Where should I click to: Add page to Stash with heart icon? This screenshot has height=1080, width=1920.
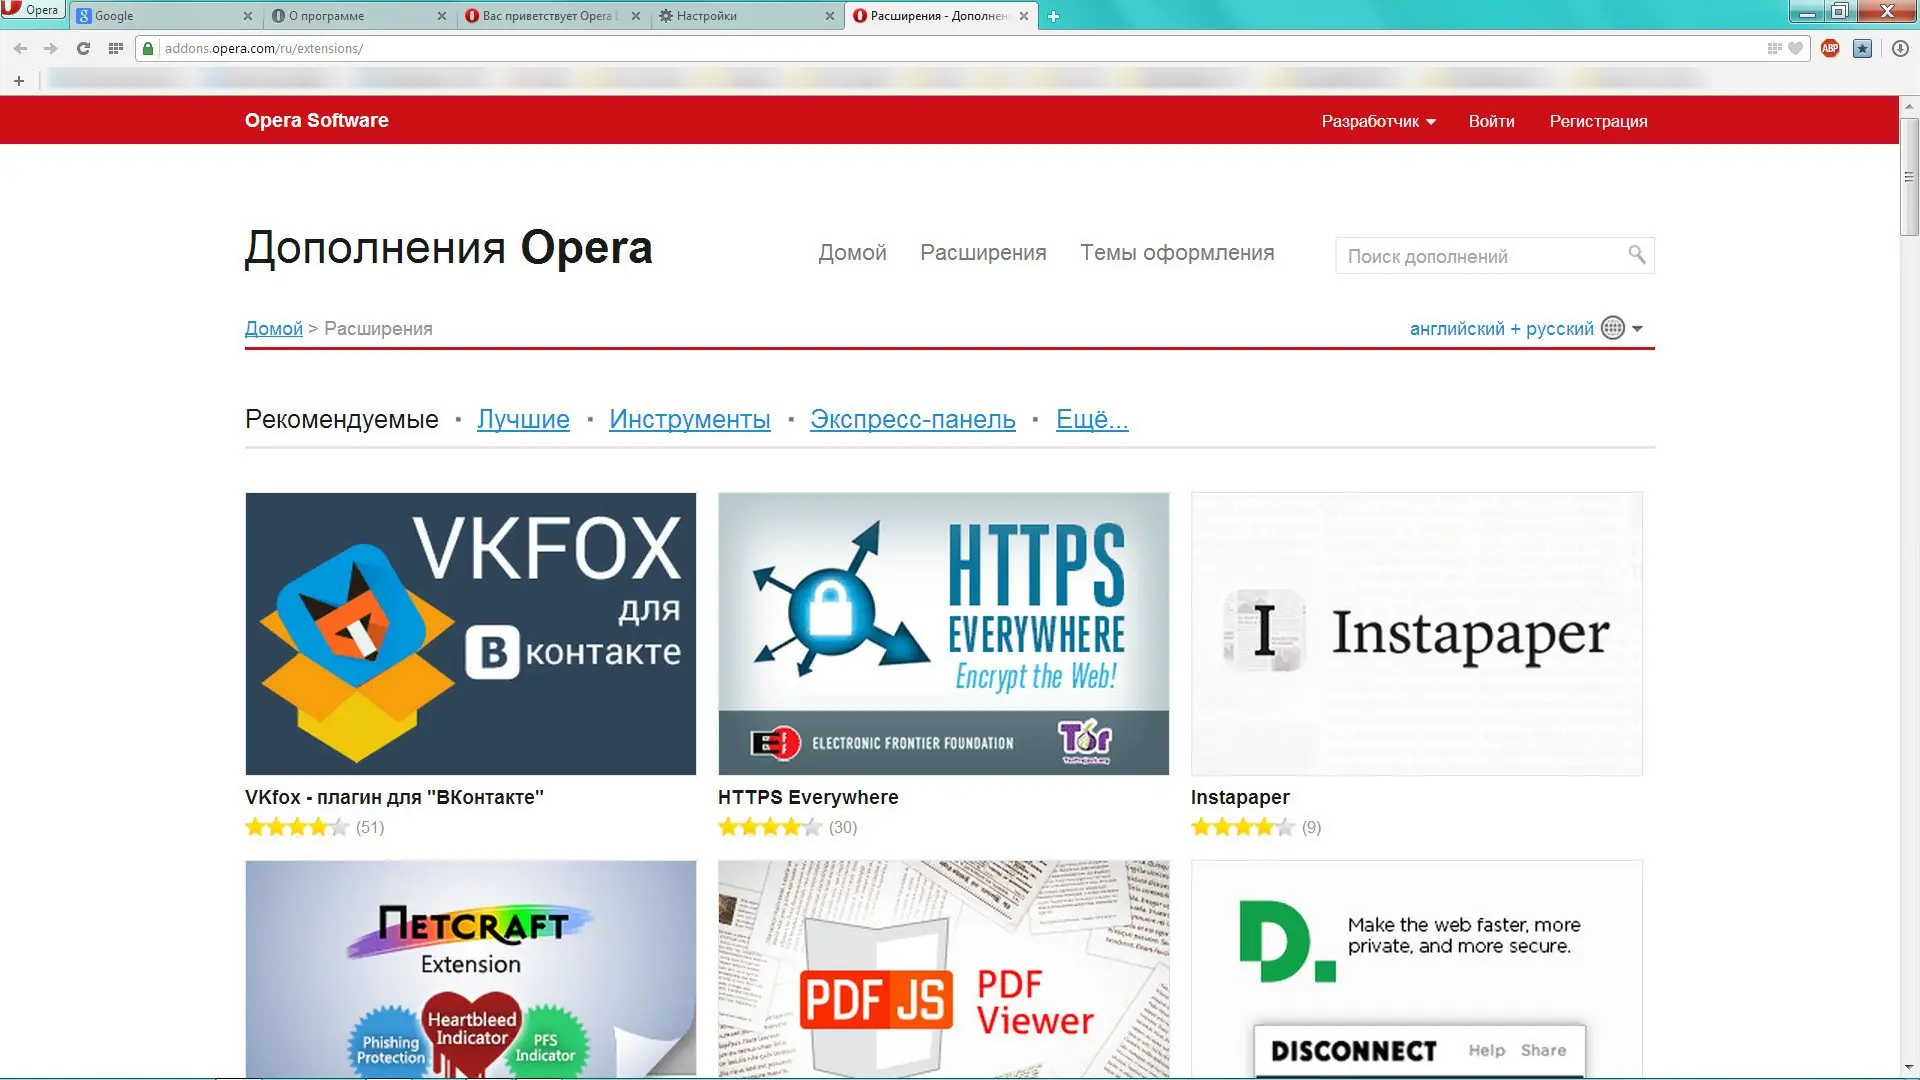[1795, 48]
